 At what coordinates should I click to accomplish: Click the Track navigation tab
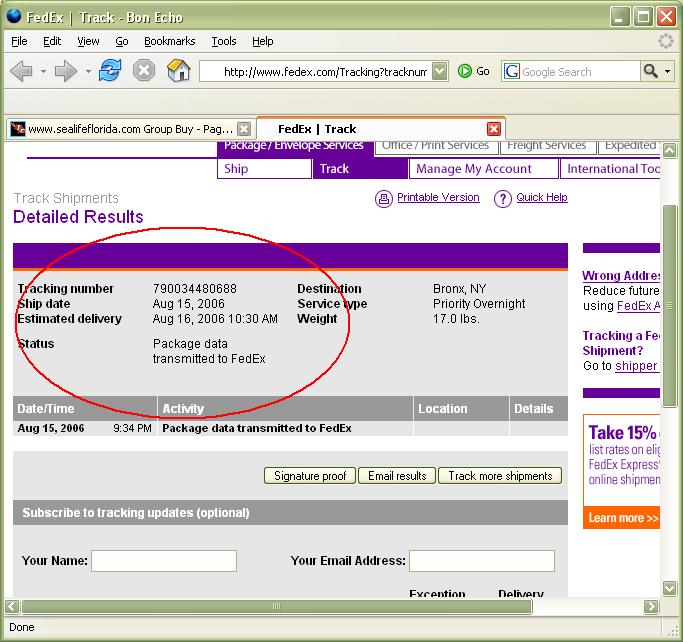(360, 169)
